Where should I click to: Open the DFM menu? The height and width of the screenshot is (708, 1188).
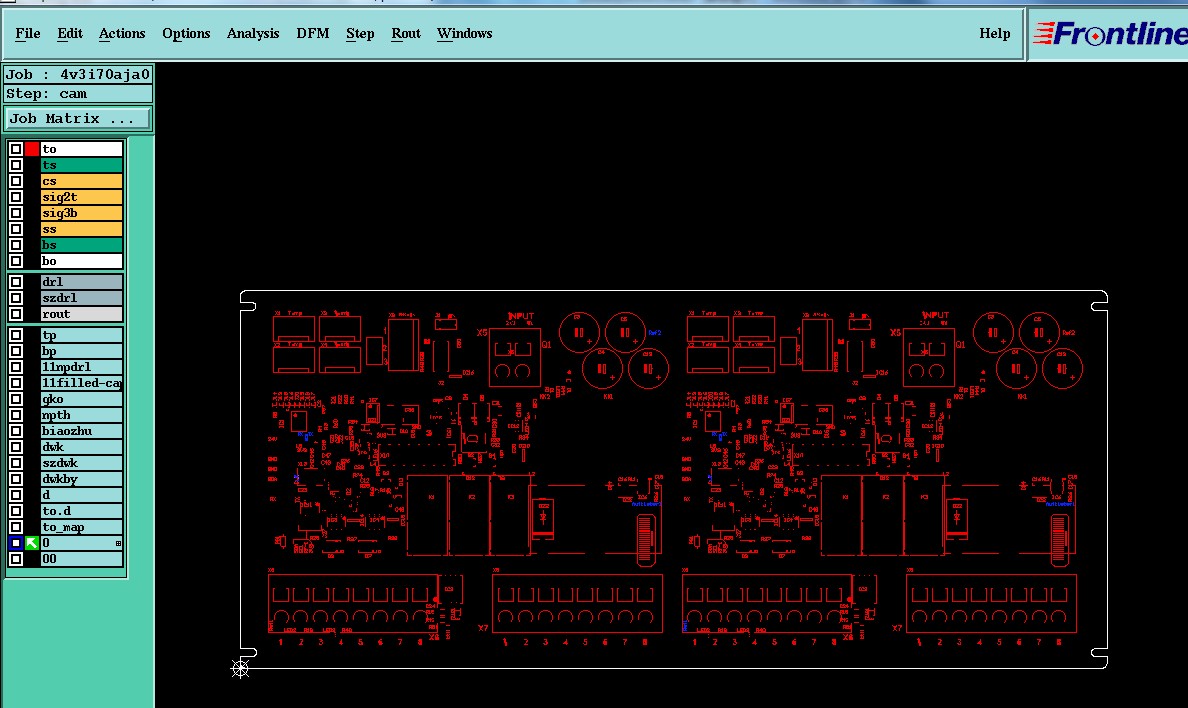click(x=313, y=33)
